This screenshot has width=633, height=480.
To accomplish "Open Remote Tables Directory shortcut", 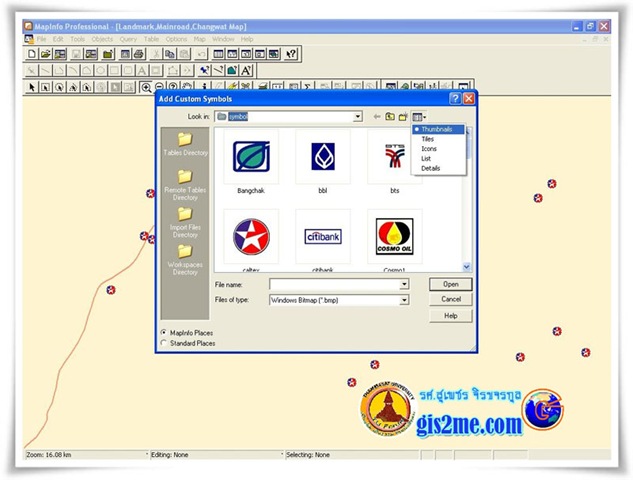I will (x=185, y=185).
